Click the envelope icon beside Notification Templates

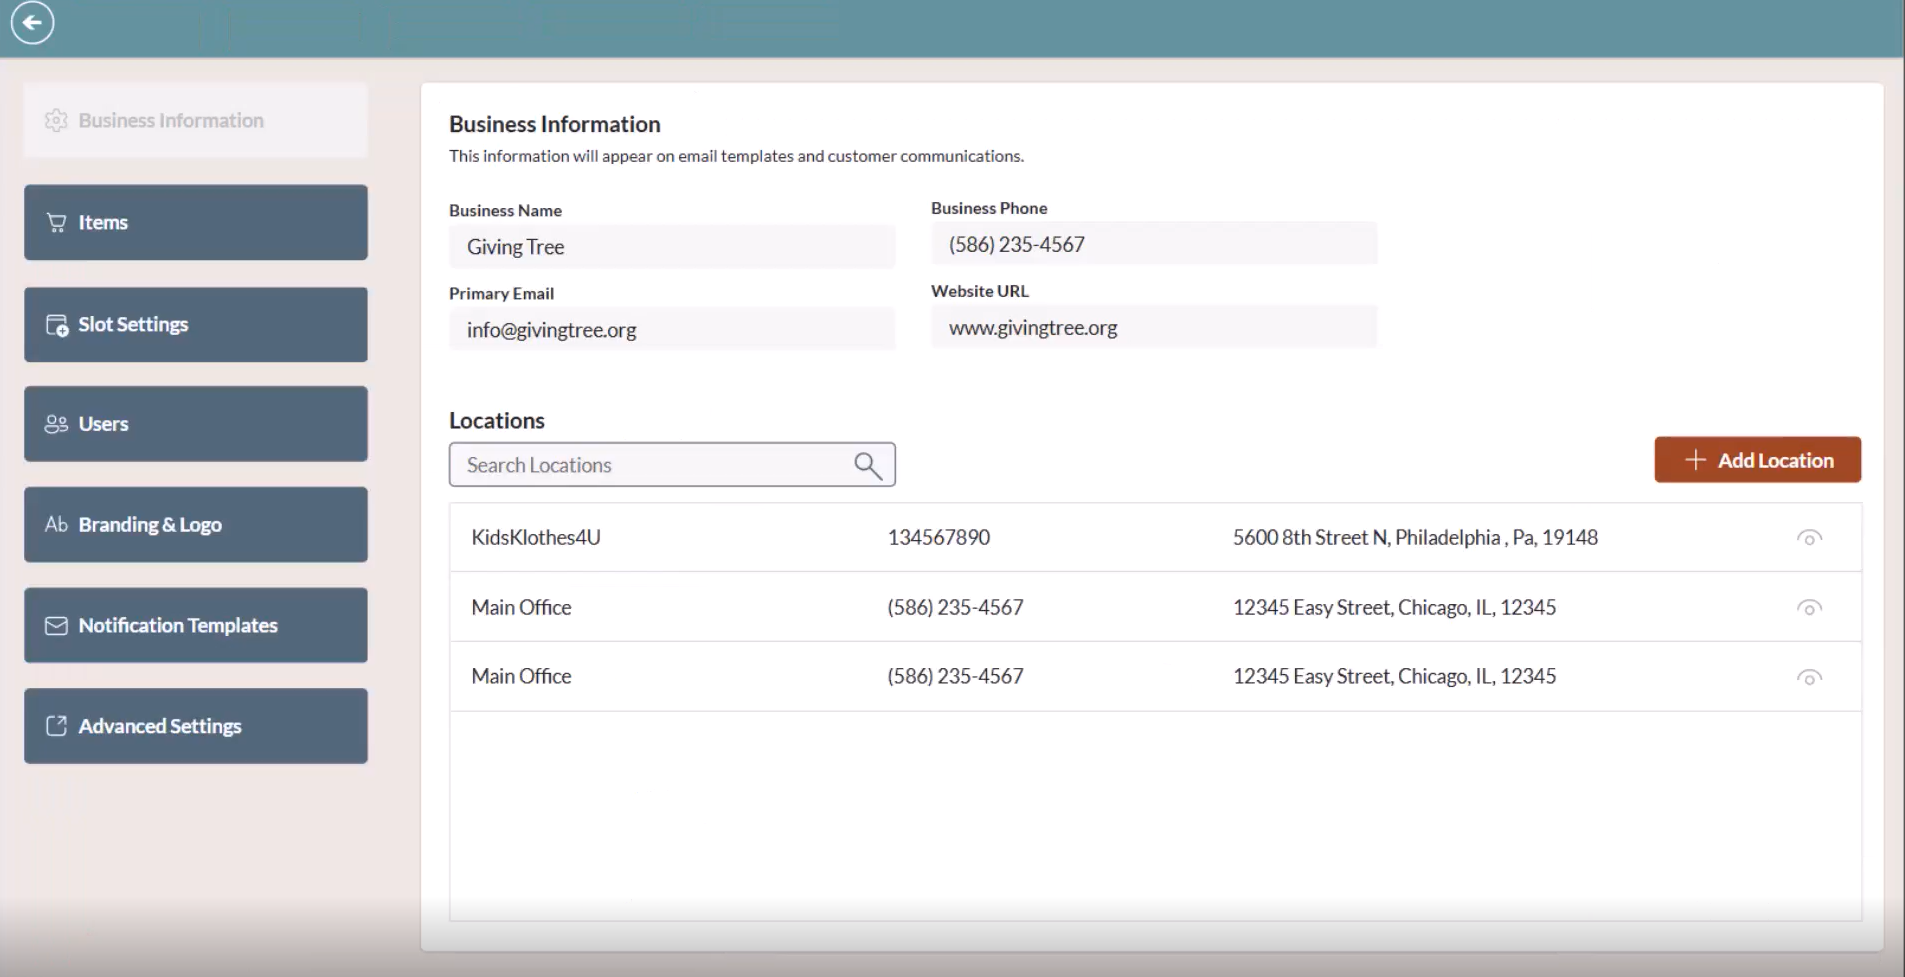[56, 625]
